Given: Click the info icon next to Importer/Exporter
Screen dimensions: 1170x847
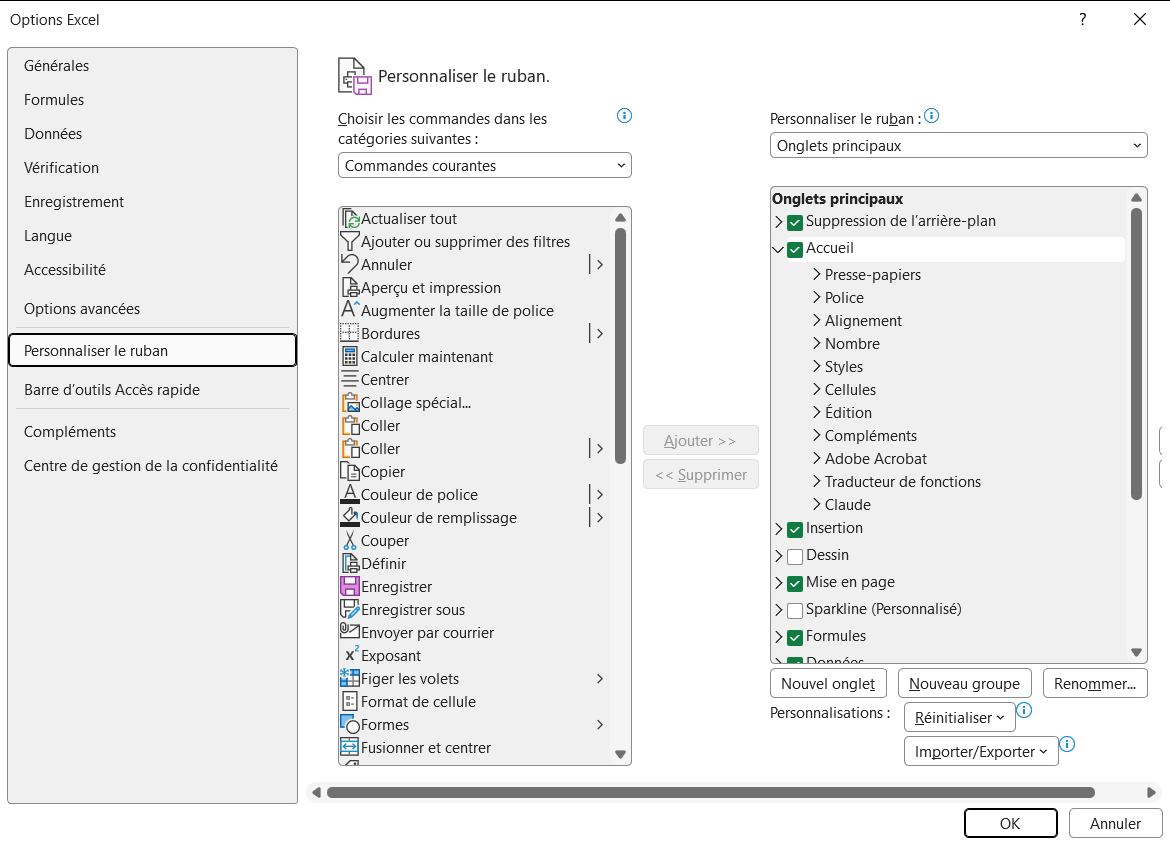Looking at the screenshot, I should click(x=1068, y=744).
